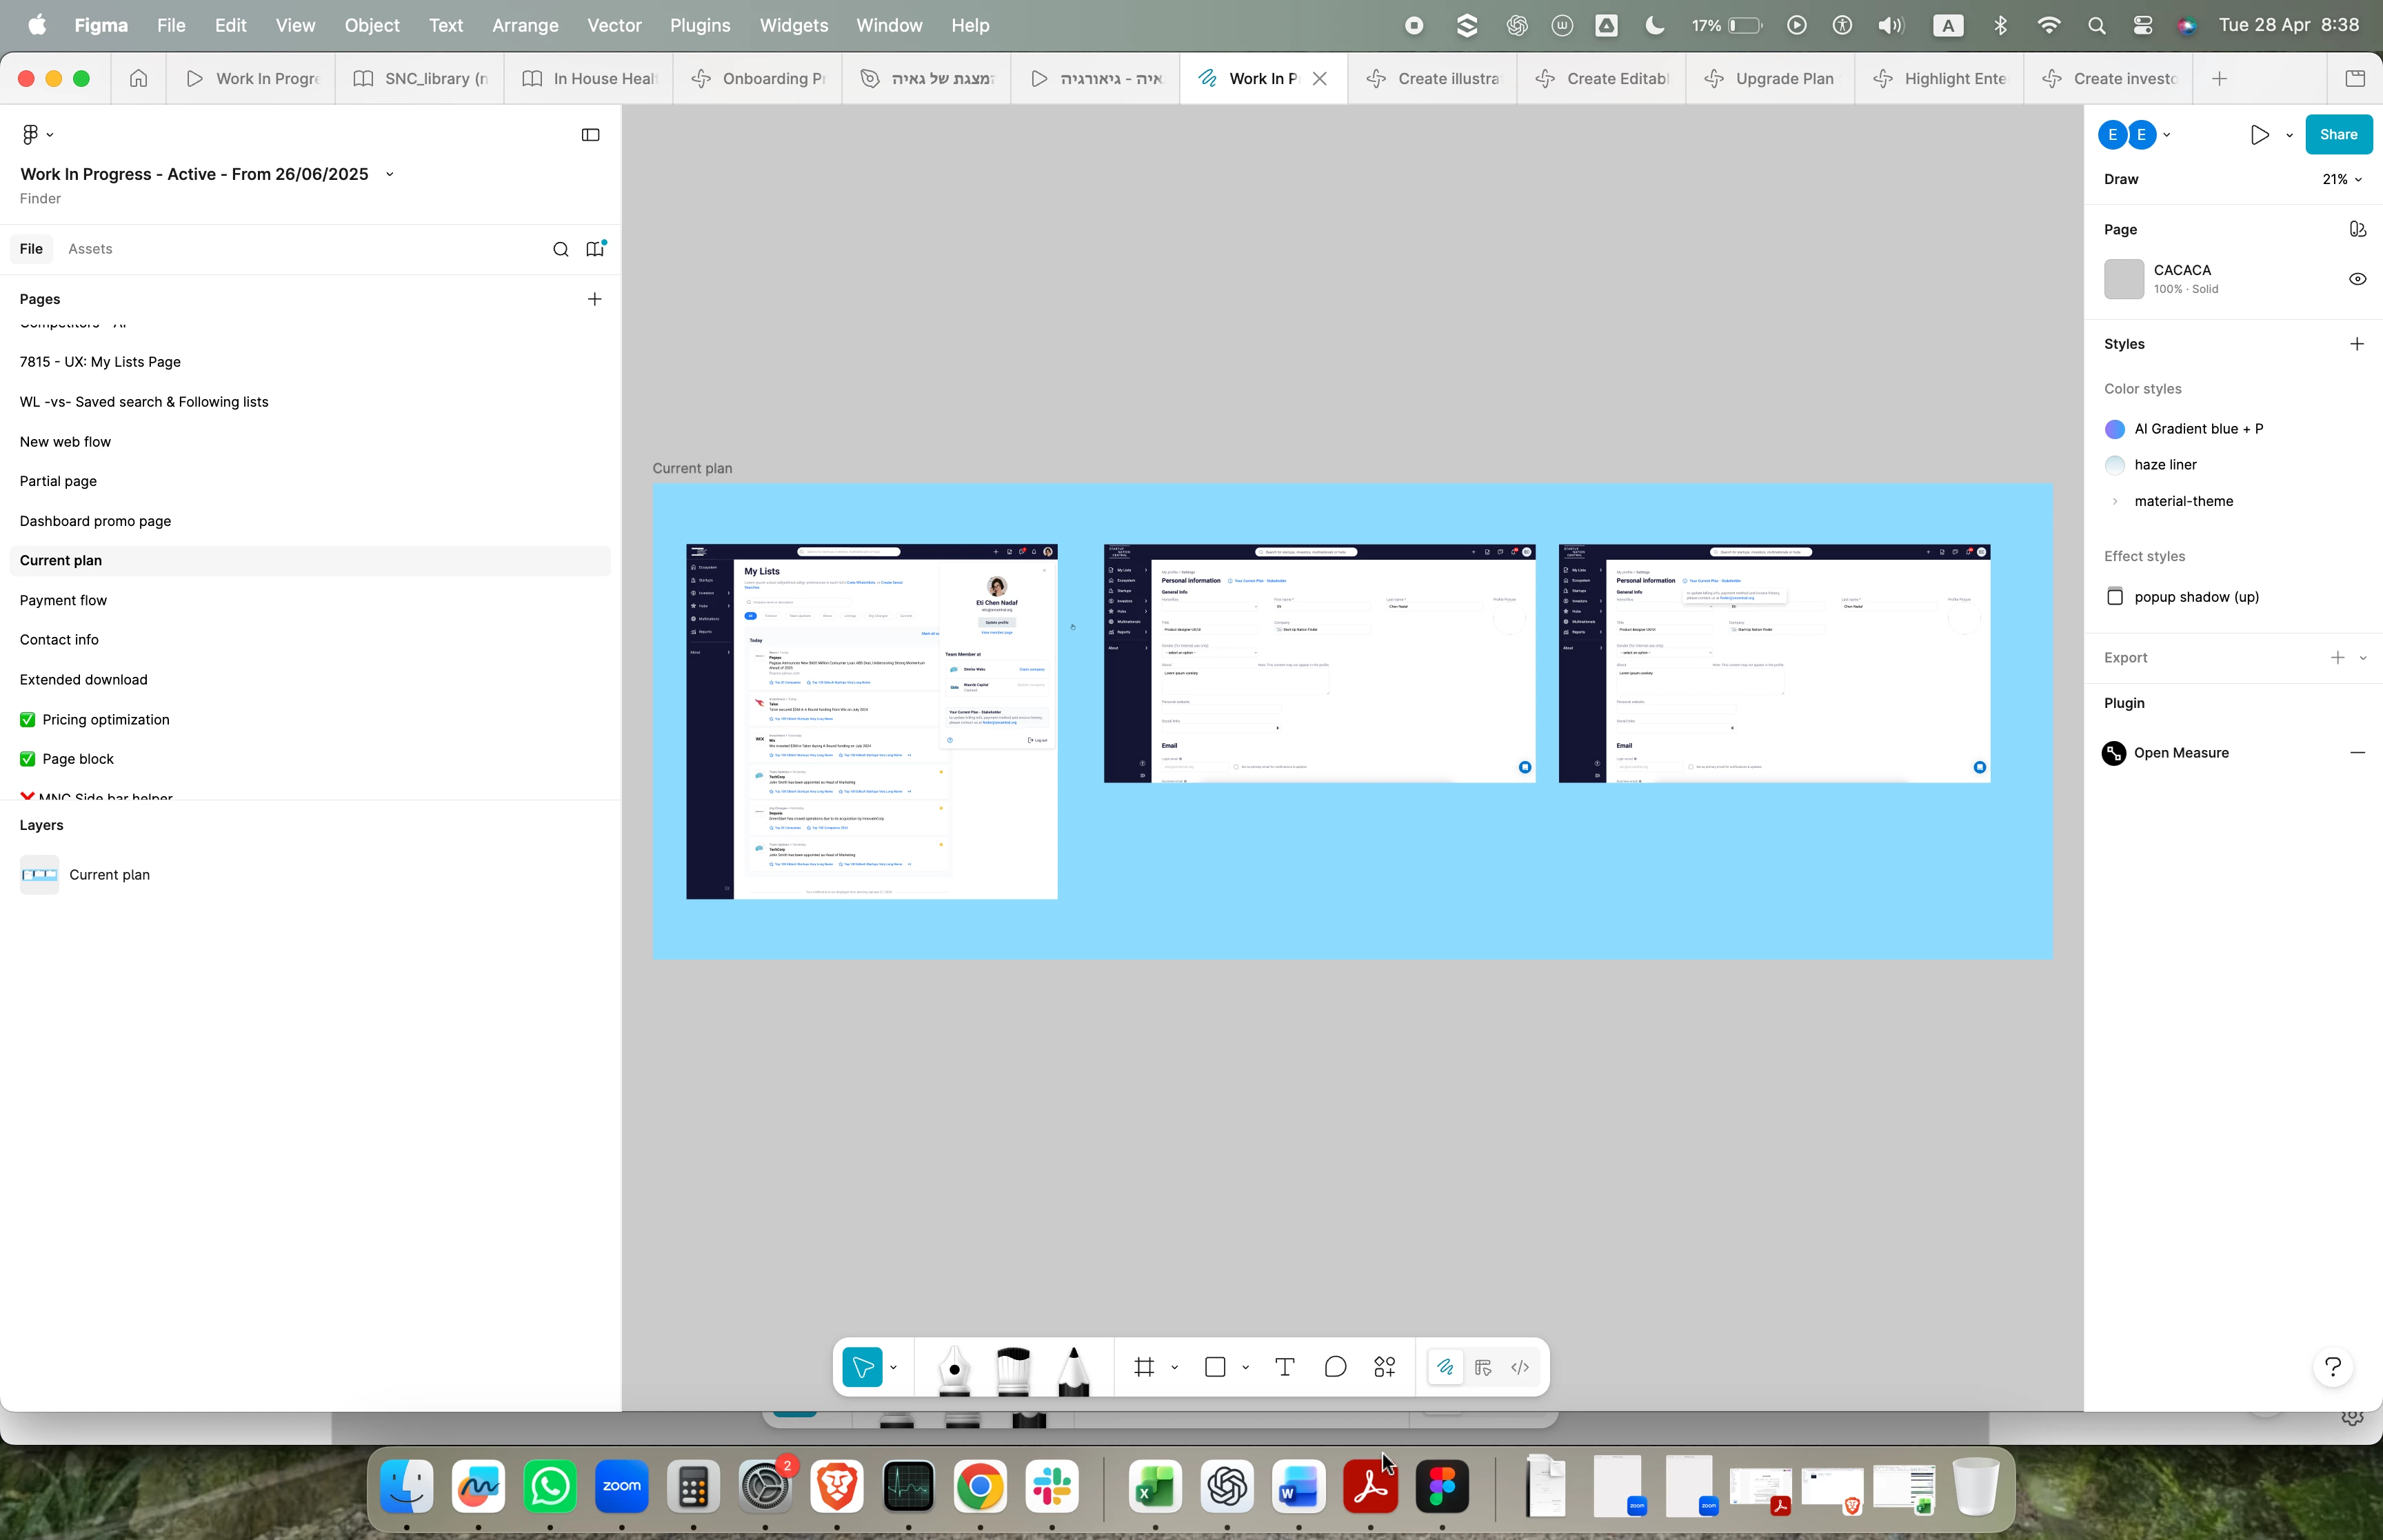
Task: Add a new page with the plus icon
Action: (595, 299)
